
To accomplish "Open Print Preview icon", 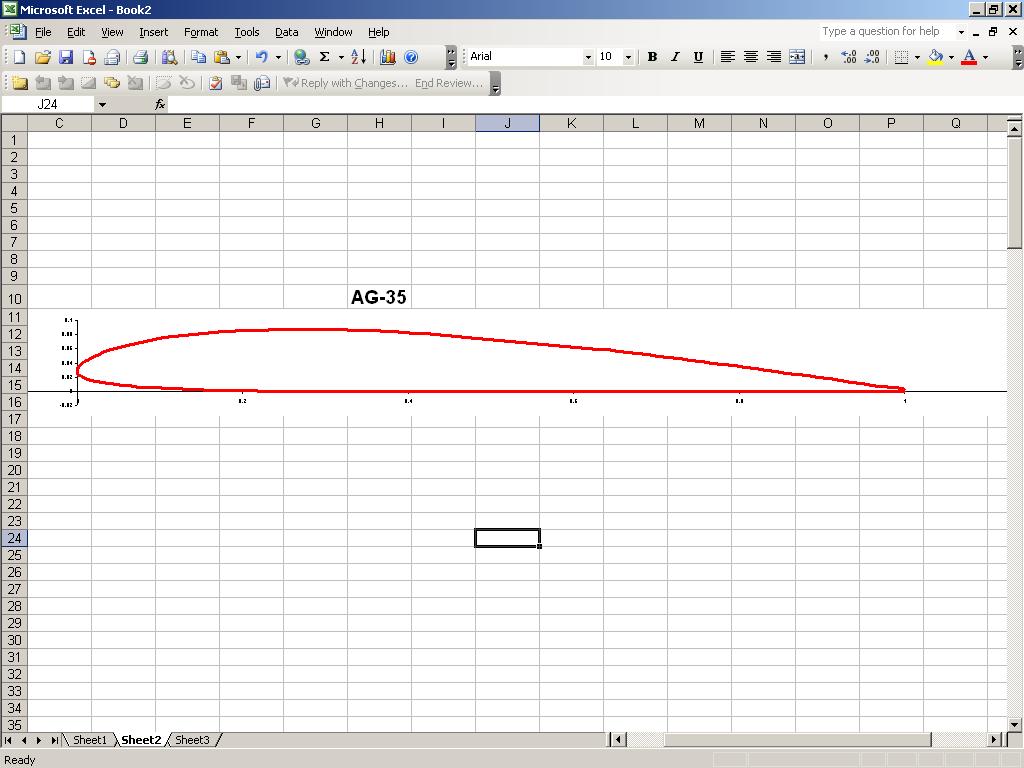I will click(x=169, y=57).
